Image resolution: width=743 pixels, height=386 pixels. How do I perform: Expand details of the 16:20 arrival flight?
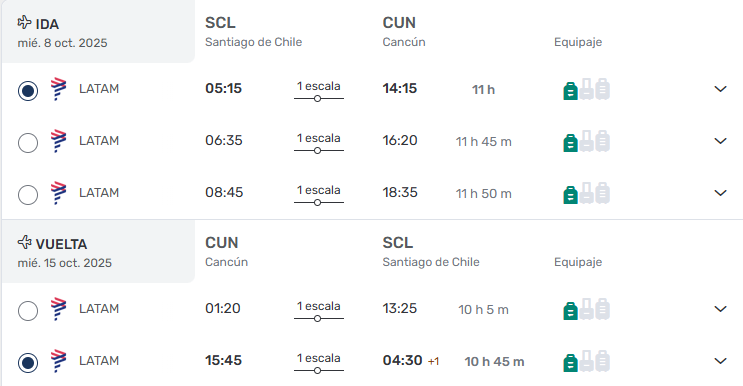point(720,141)
